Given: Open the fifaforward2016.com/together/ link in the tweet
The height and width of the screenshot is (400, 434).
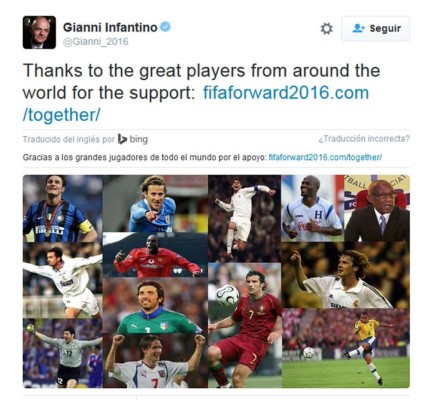Looking at the screenshot, I should 196,104.
